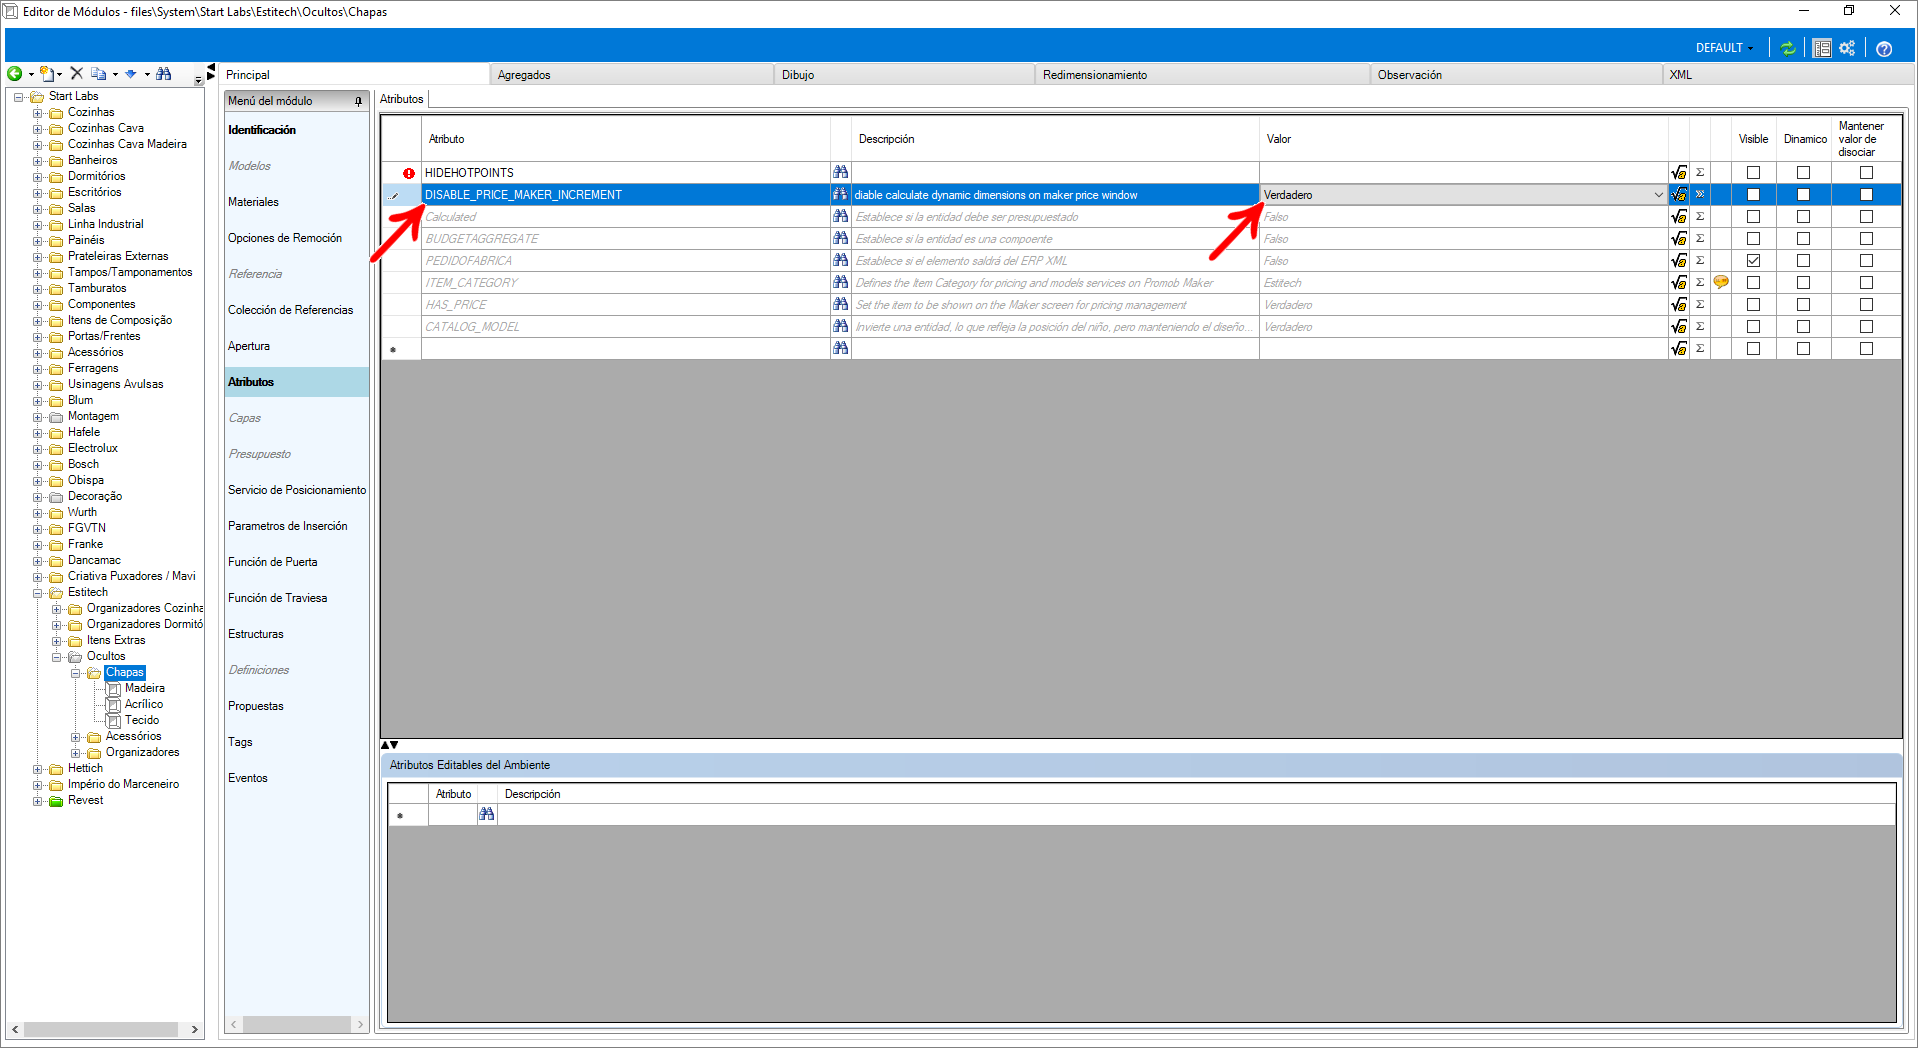Image resolution: width=1918 pixels, height=1048 pixels.
Task: Check Mantener valor for HIDEHOTPOINTS row
Action: coord(1866,173)
